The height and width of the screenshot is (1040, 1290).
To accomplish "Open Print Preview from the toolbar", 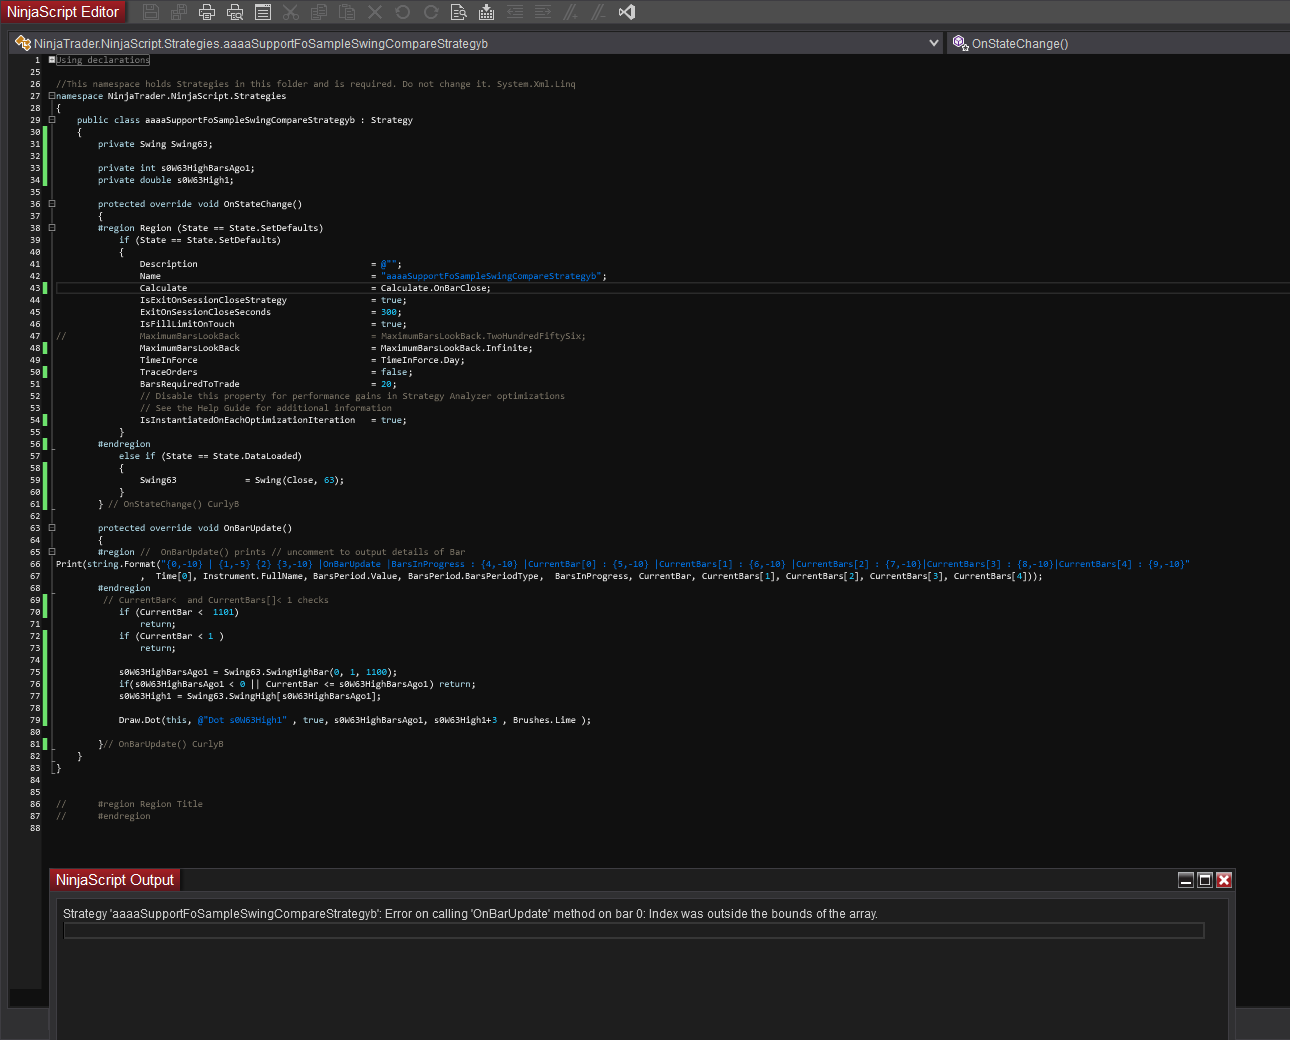I will 235,12.
